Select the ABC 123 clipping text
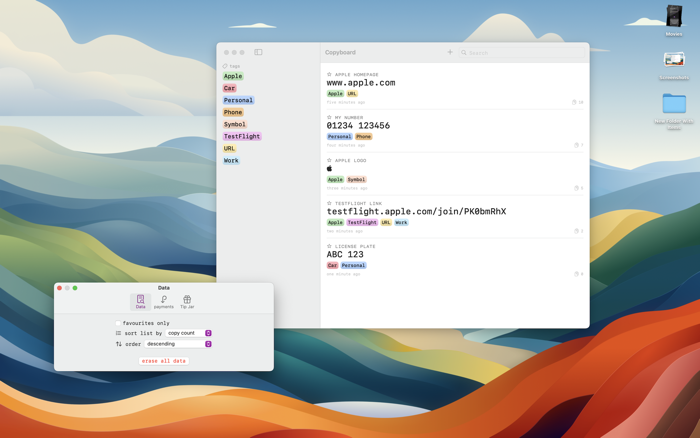 pyautogui.click(x=345, y=254)
